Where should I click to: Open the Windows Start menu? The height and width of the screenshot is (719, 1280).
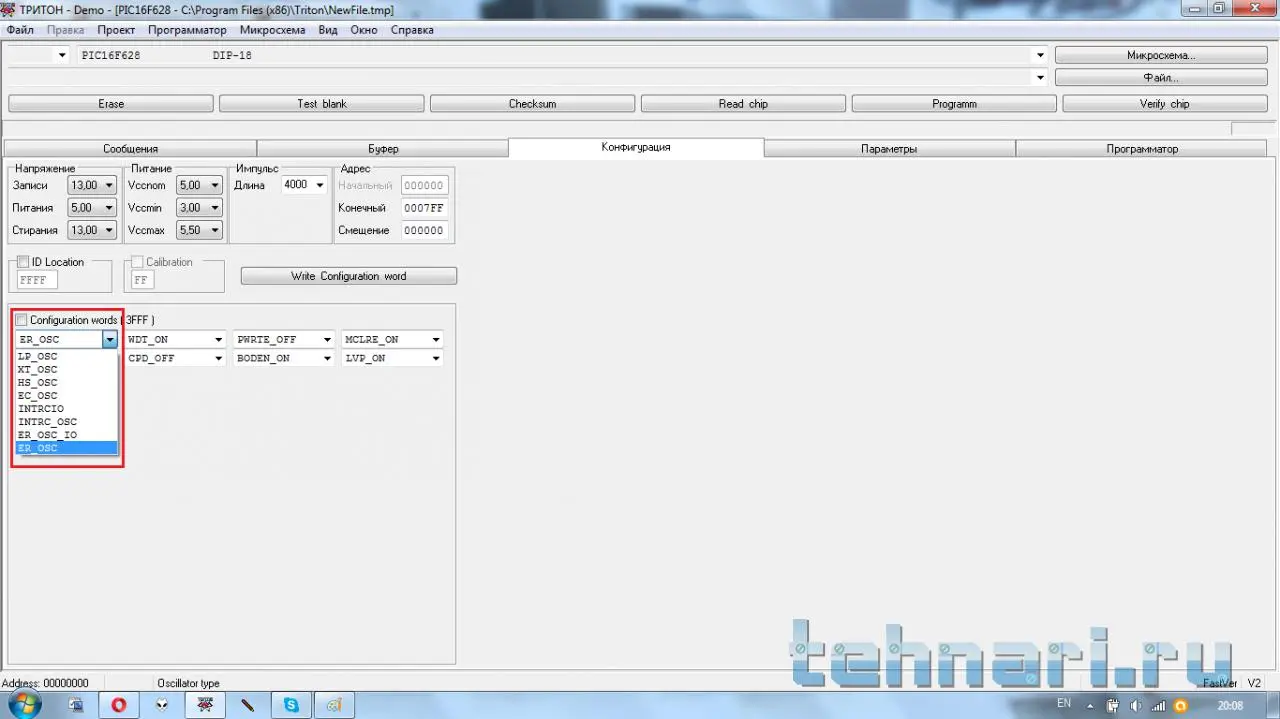(24, 704)
